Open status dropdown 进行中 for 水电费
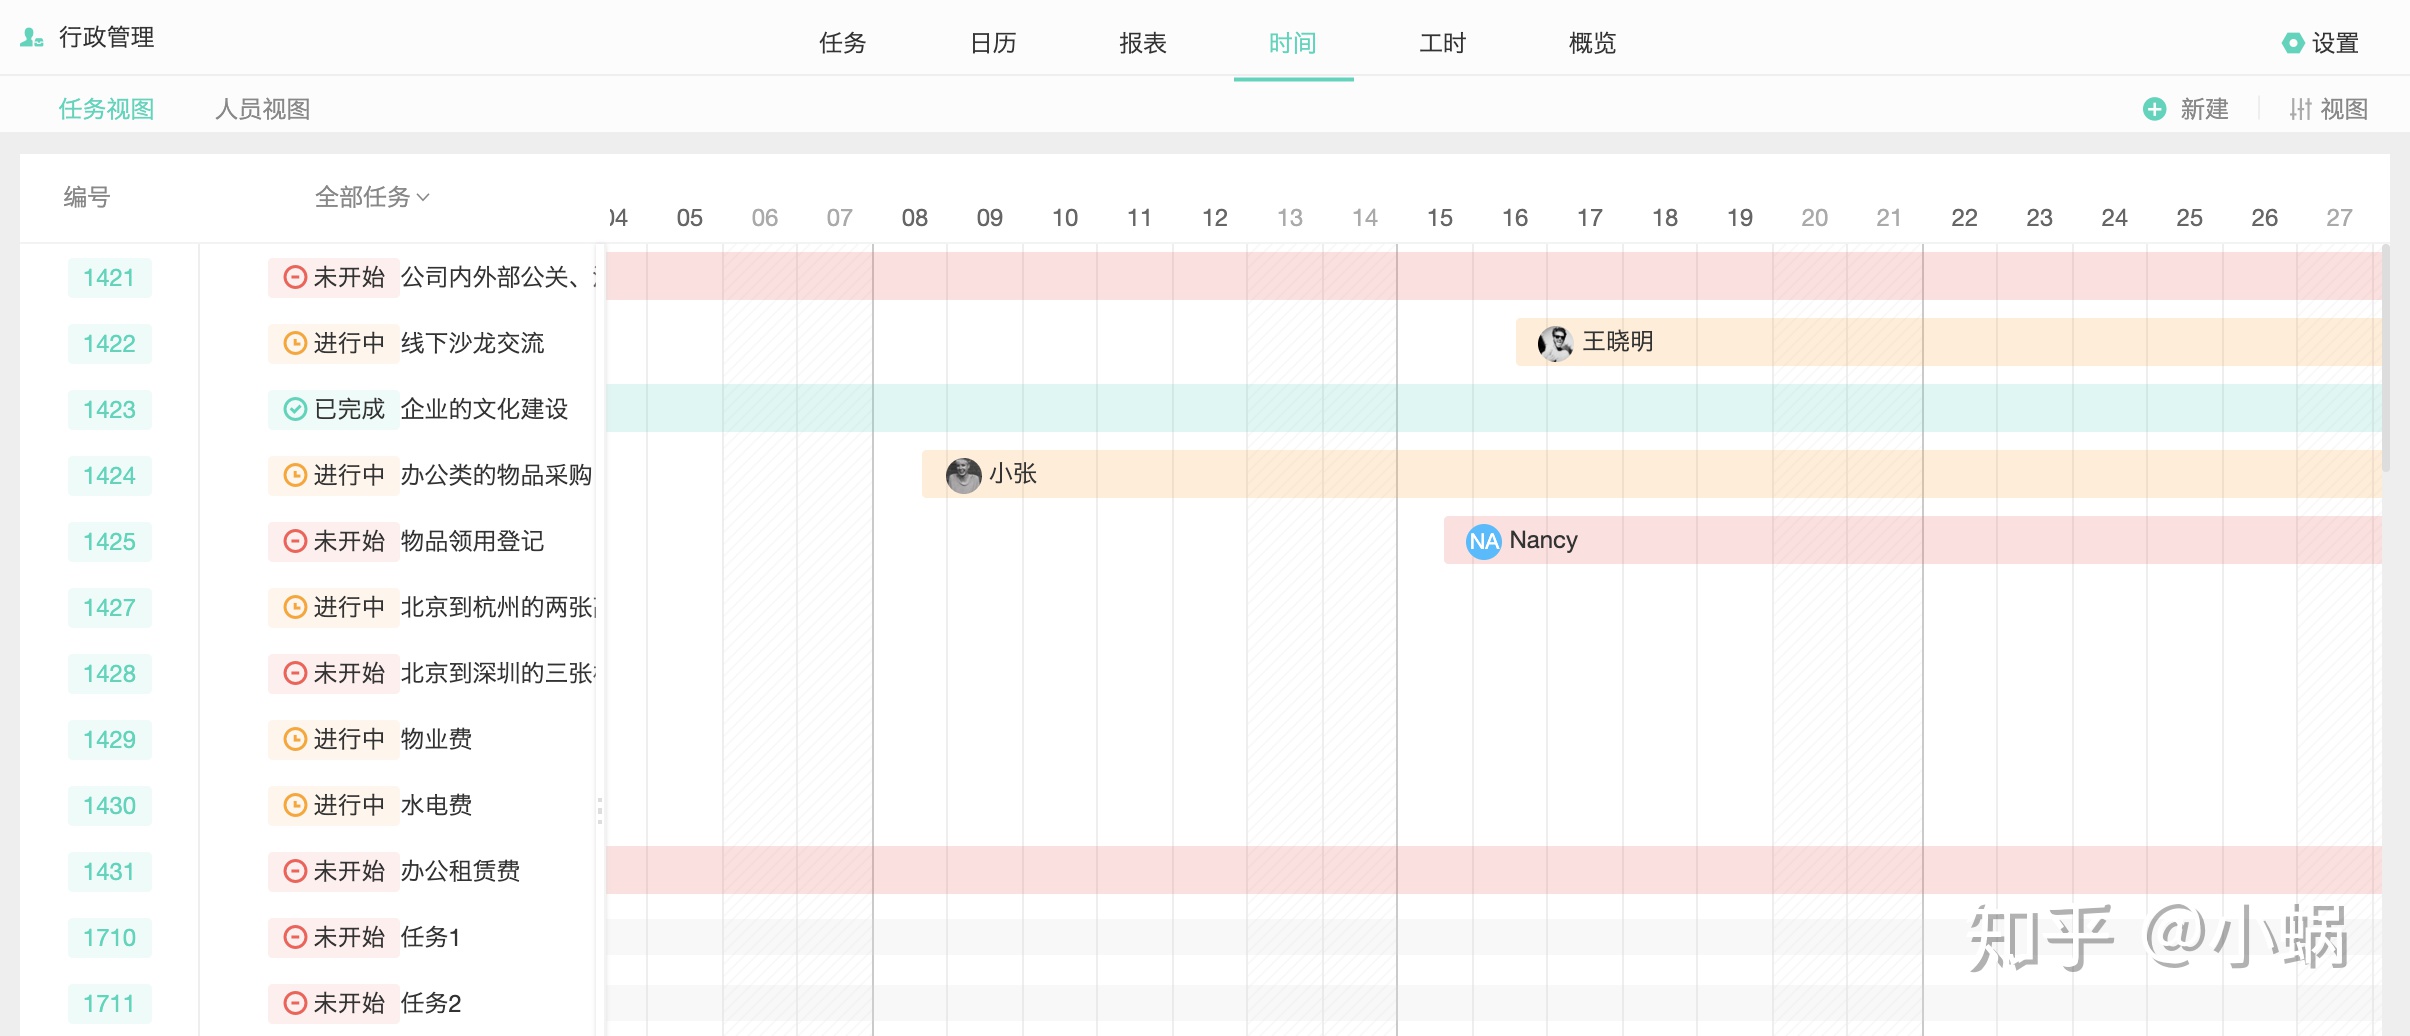2410x1036 pixels. (x=334, y=805)
